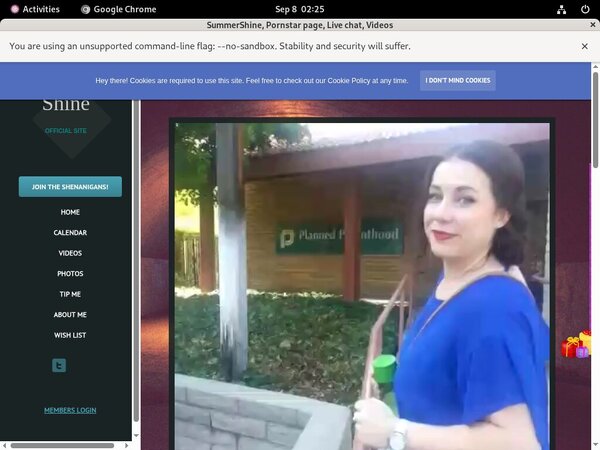
Task: View the Wish List page
Action: click(70, 335)
